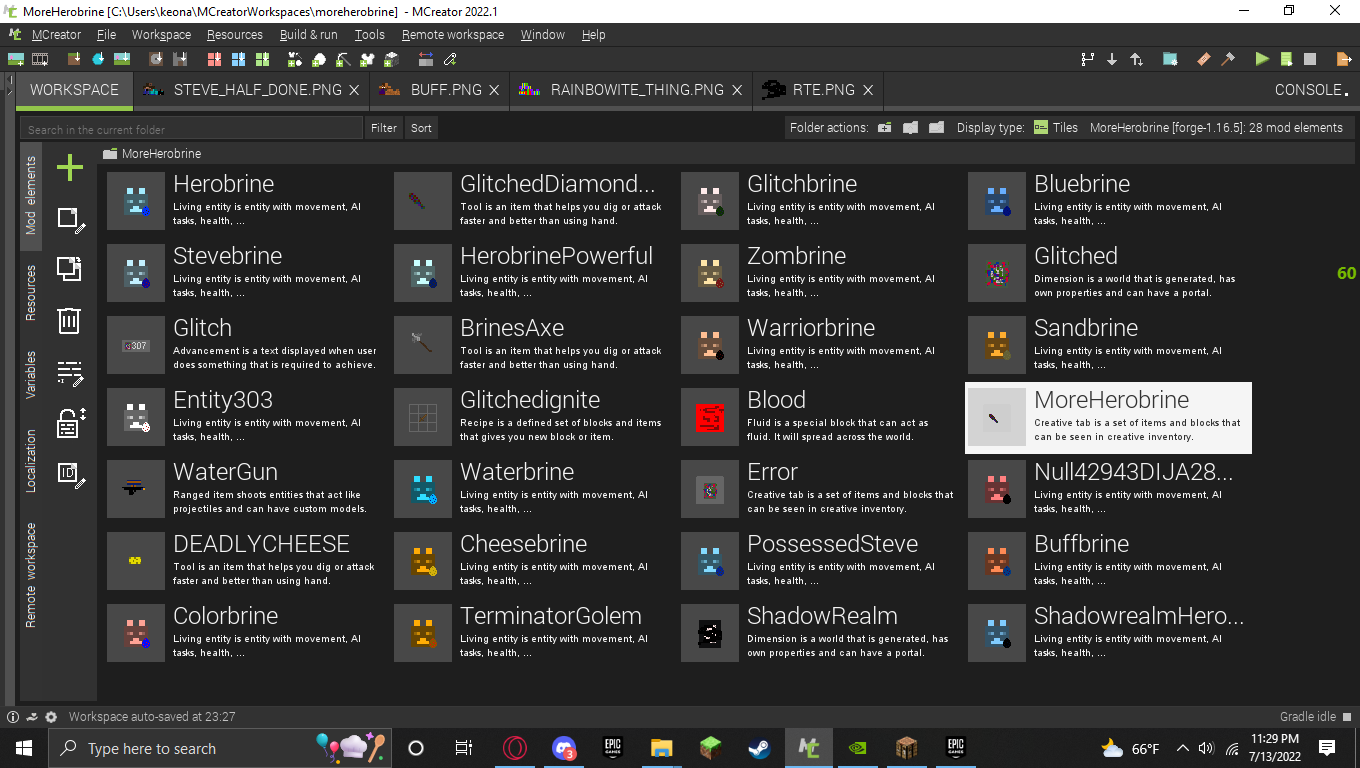
Task: Open File Explorer from the taskbar
Action: pyautogui.click(x=661, y=748)
